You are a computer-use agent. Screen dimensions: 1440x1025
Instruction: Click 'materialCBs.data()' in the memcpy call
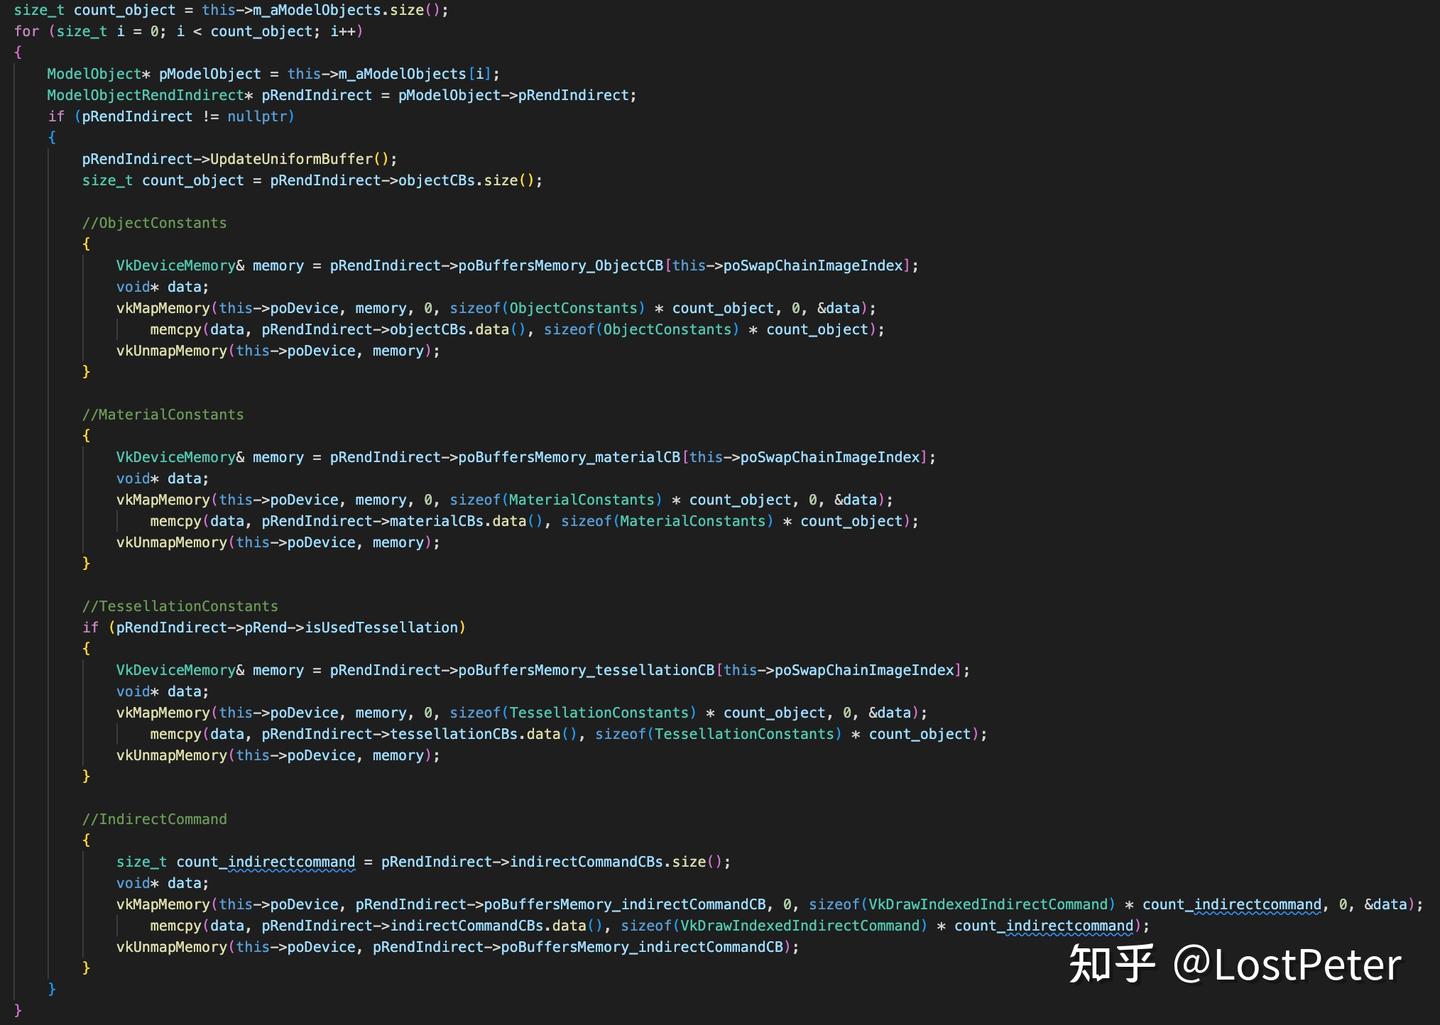tap(466, 521)
